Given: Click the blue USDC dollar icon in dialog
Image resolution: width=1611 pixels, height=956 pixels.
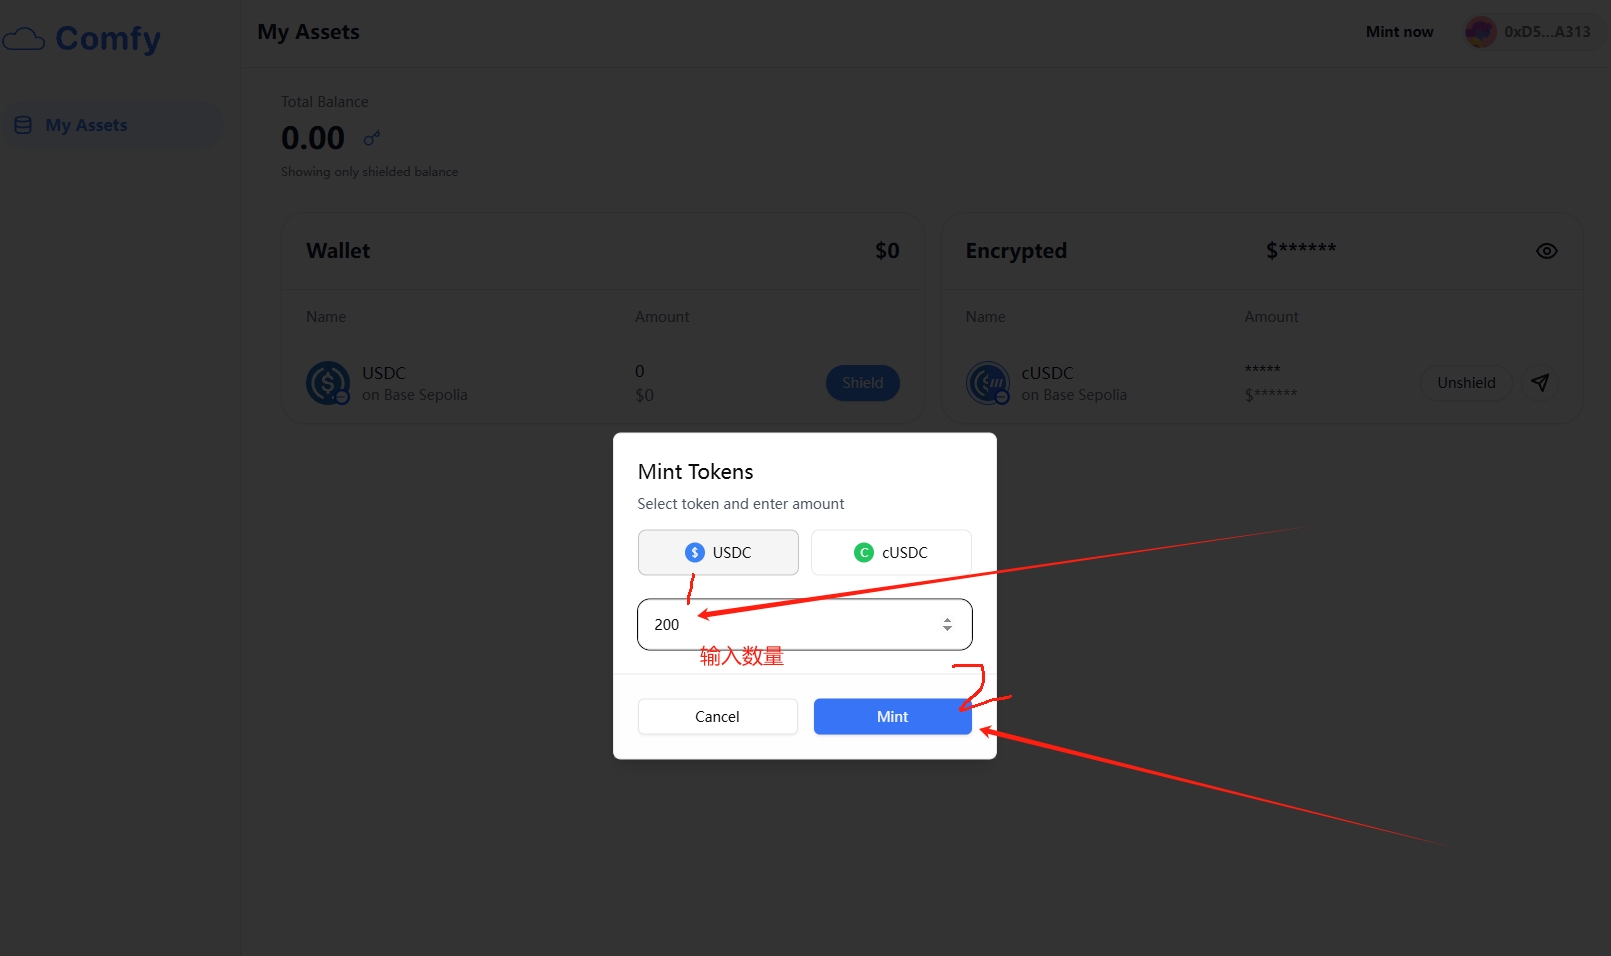Looking at the screenshot, I should tap(694, 553).
